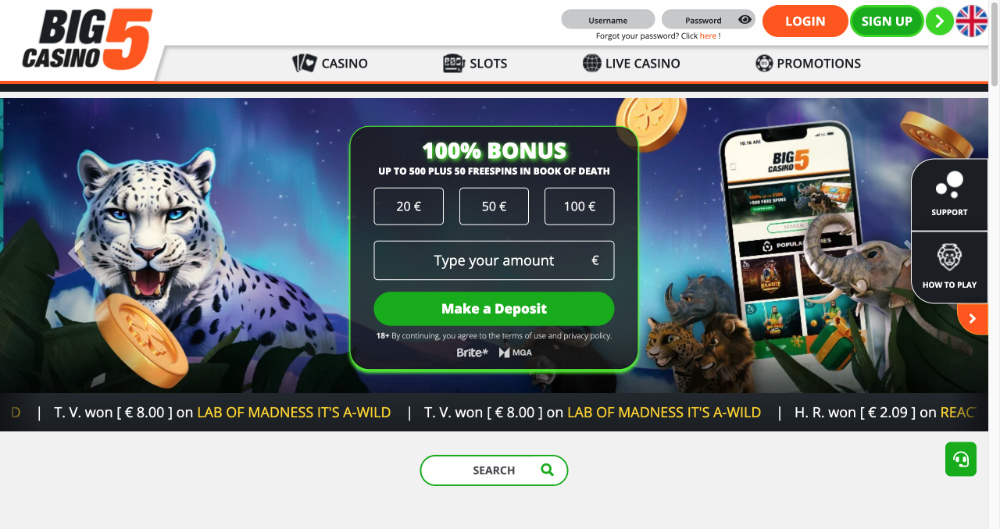Open green headset live chat
Screen dimensions: 1000x529
click(x=960, y=459)
